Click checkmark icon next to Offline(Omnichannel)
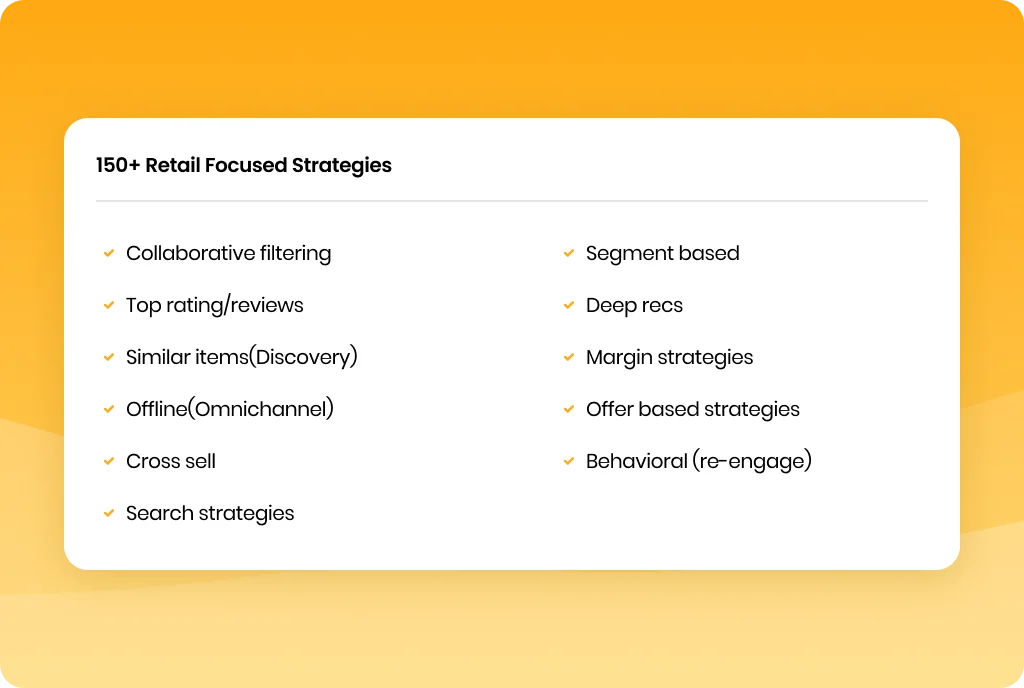The width and height of the screenshot is (1024, 688). (109, 409)
